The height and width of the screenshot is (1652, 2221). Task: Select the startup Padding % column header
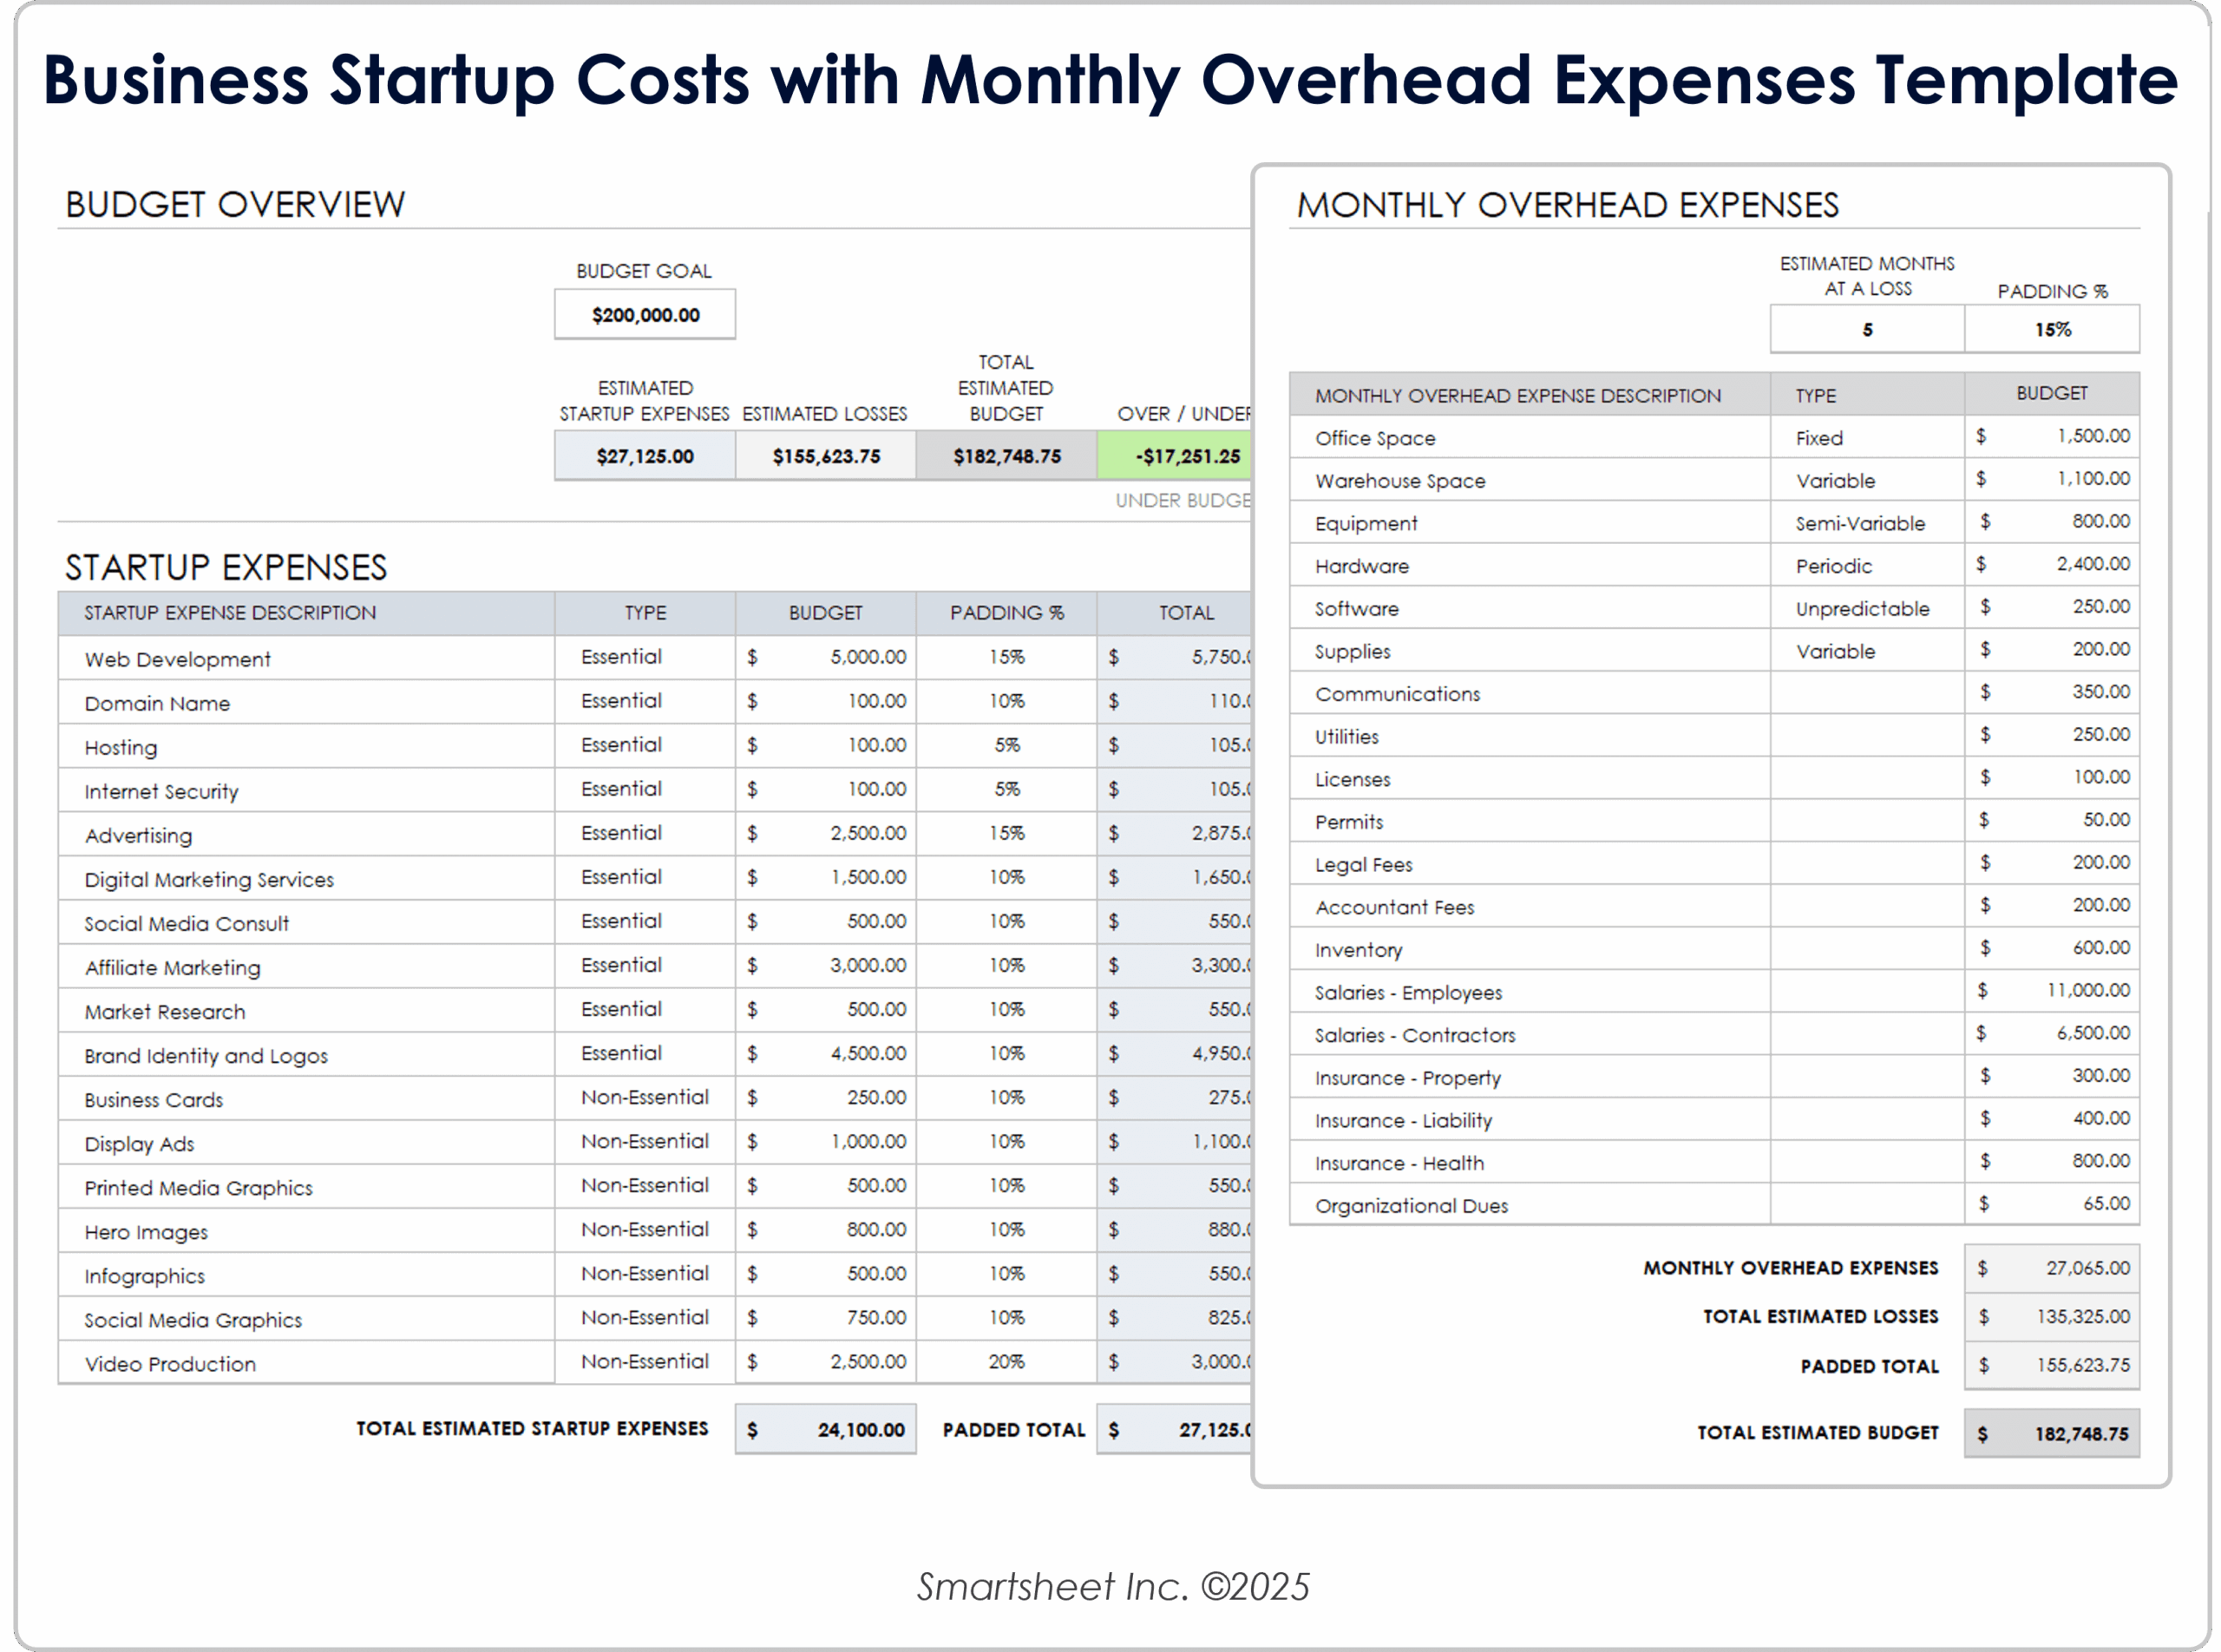click(x=1007, y=613)
